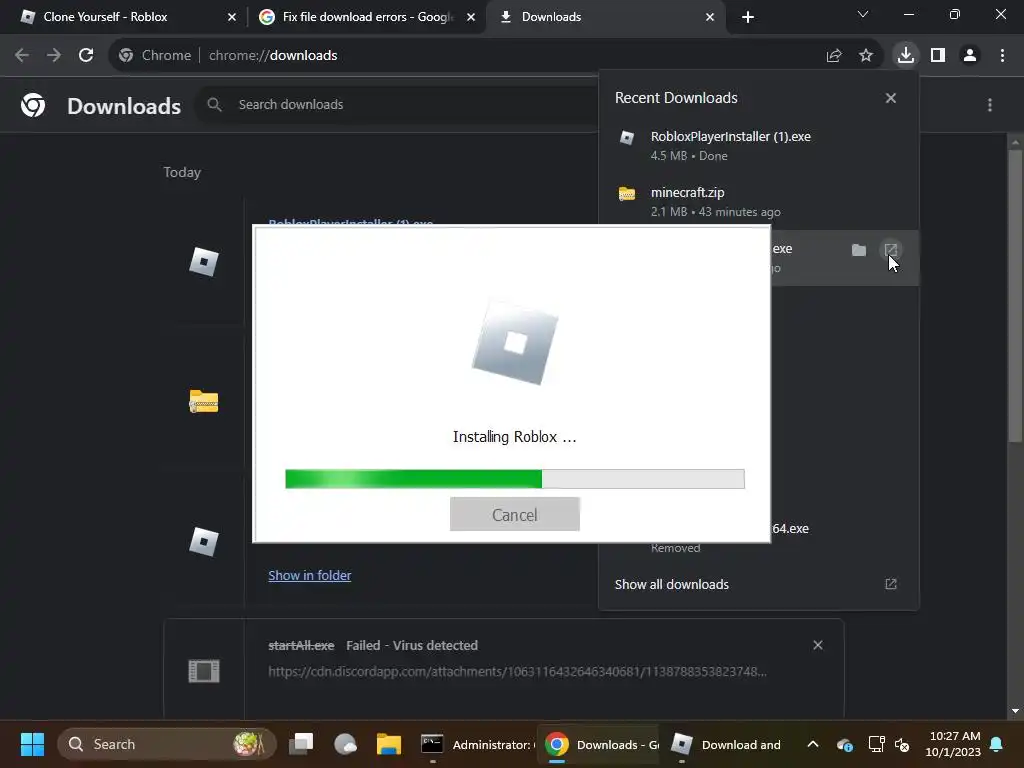Image resolution: width=1024 pixels, height=768 pixels.
Task: Click the muted volume tray icon
Action: coord(902,744)
